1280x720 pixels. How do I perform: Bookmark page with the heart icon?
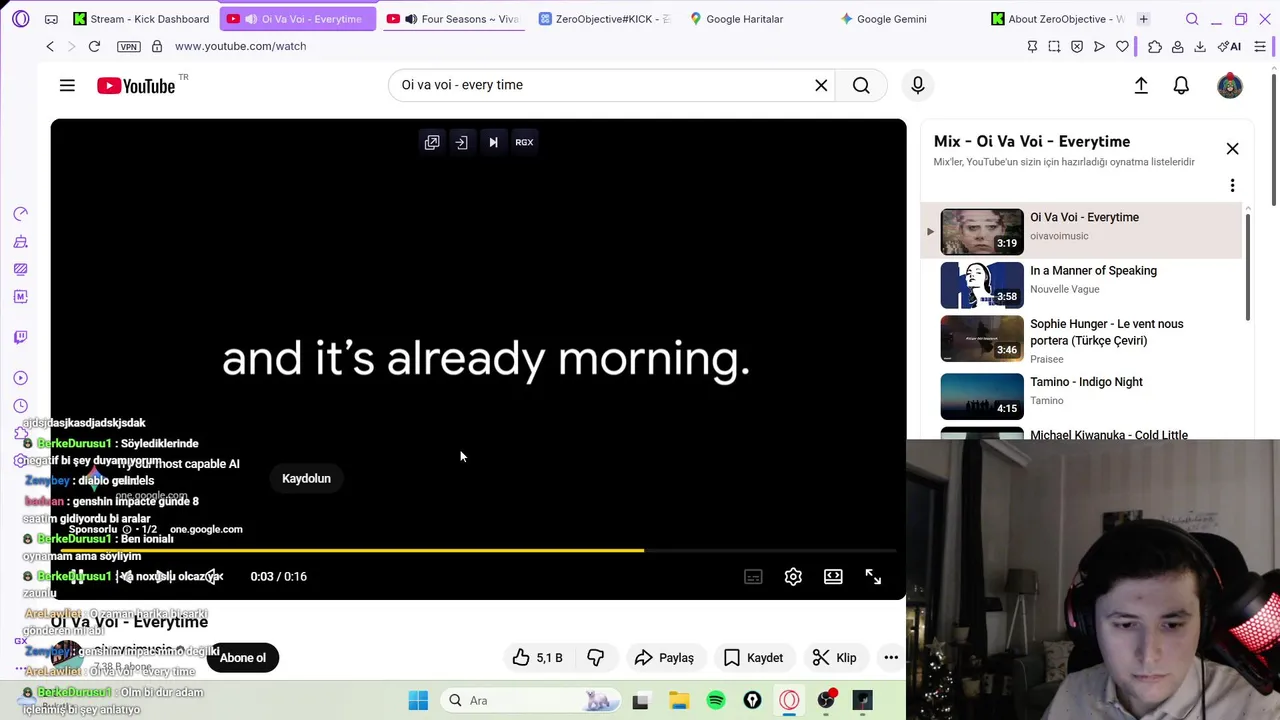coord(1122,46)
